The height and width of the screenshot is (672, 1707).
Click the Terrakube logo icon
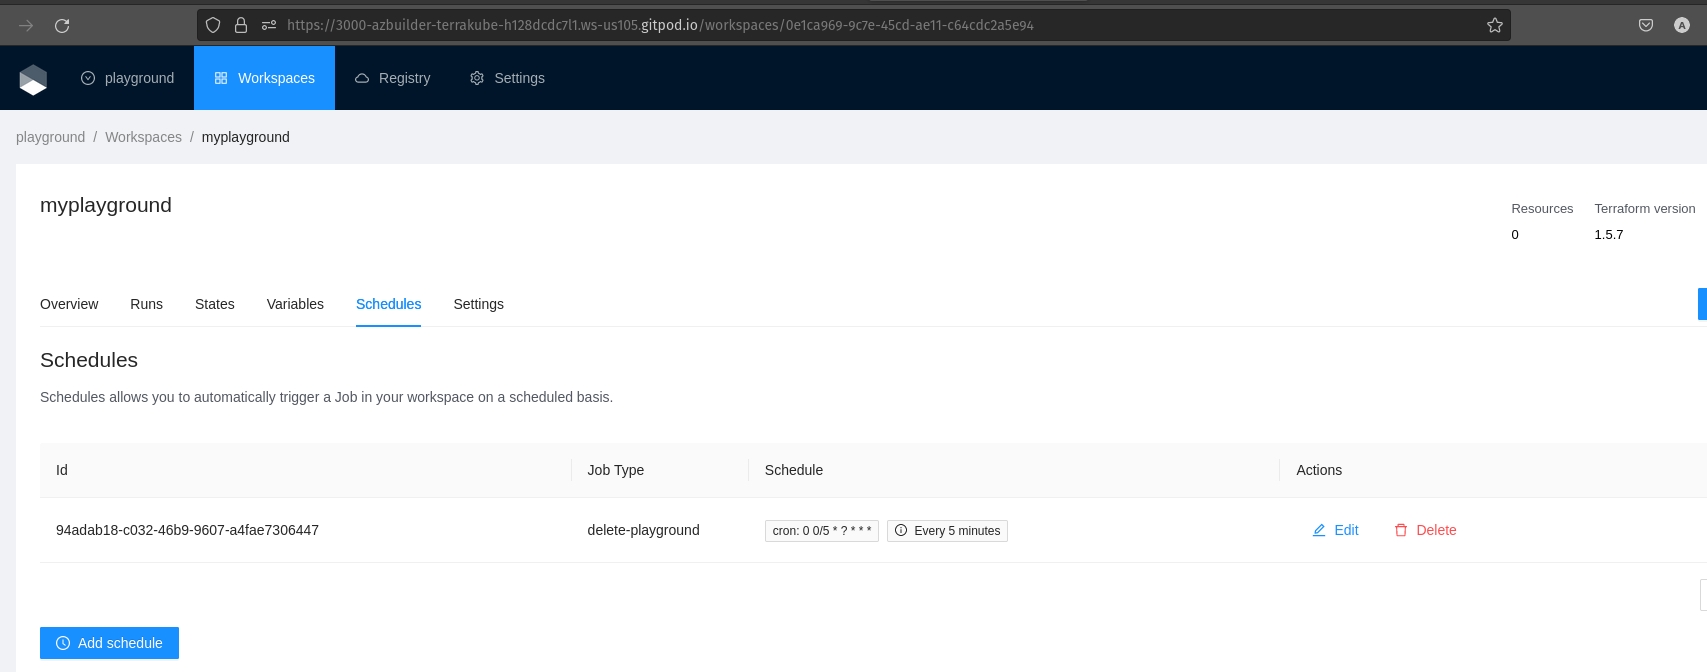point(33,79)
